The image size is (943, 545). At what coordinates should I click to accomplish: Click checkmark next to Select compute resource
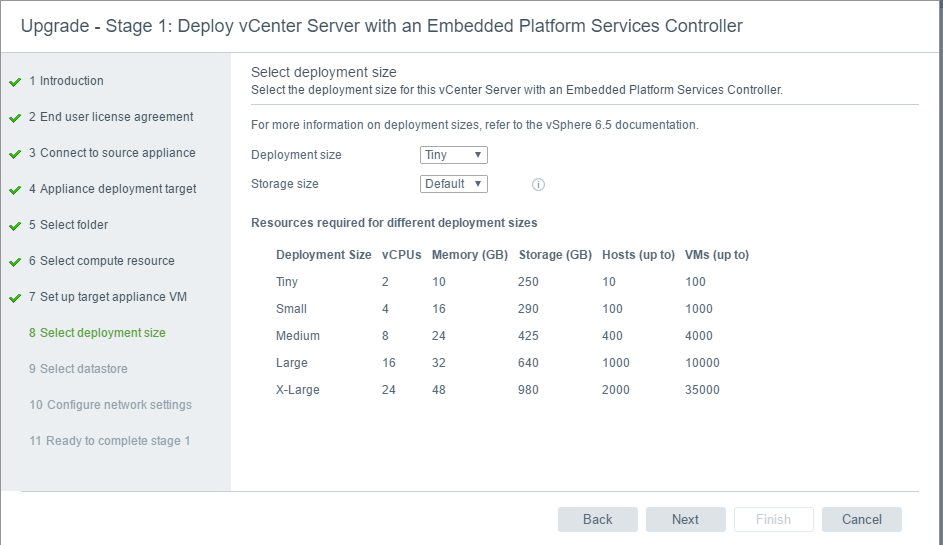pyautogui.click(x=15, y=262)
